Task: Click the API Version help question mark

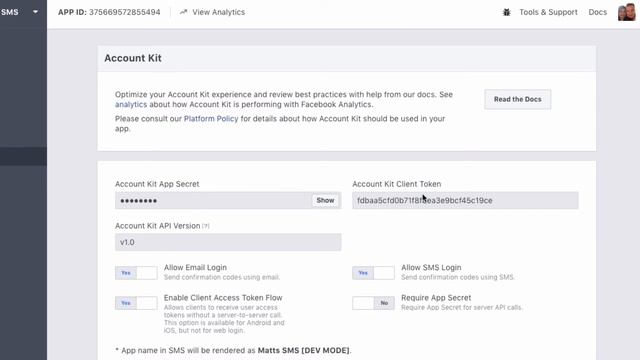Action: (x=205, y=226)
